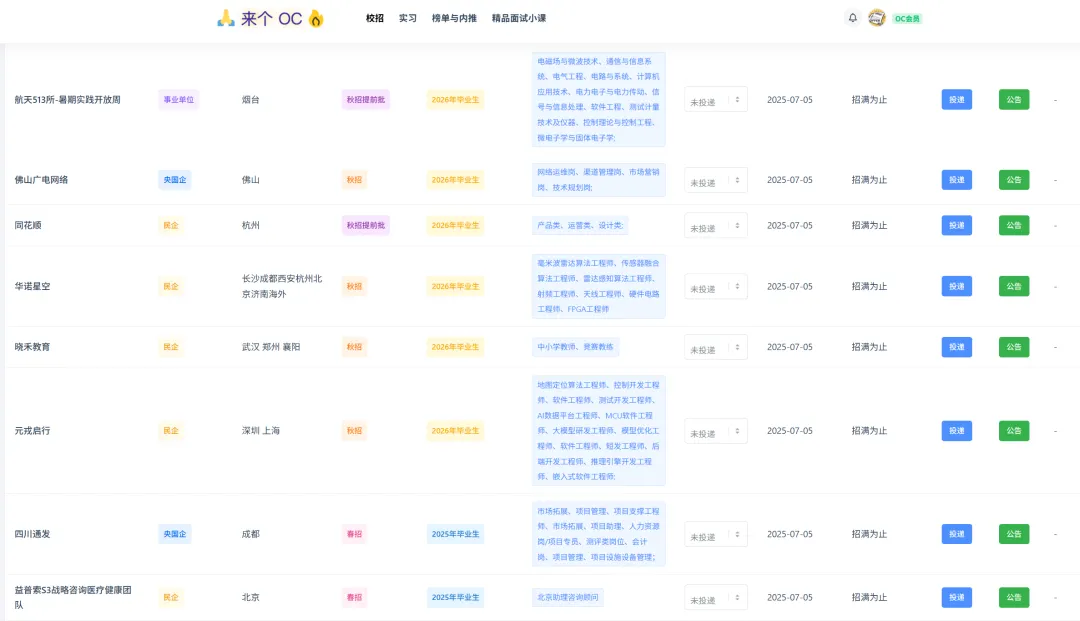
Task: Switch to the 实习 tab
Action: pos(408,18)
